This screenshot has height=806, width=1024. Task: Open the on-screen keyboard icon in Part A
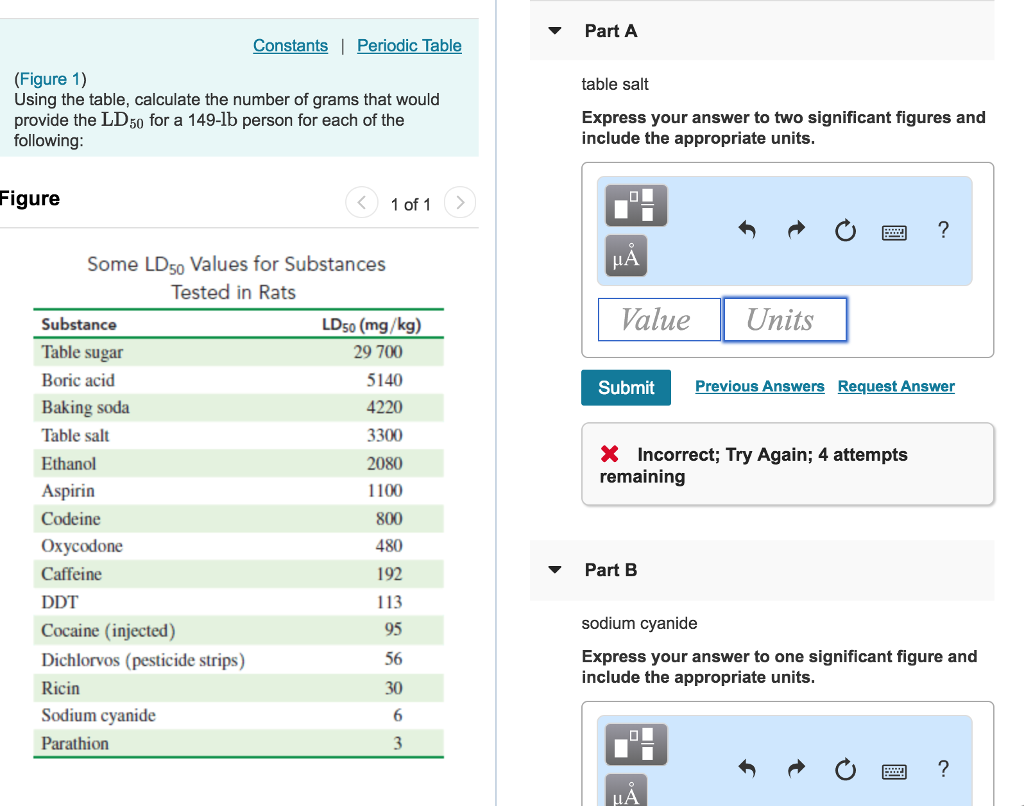click(x=893, y=231)
